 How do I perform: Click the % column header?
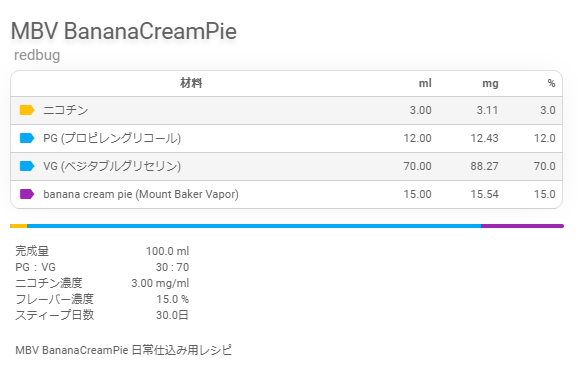tap(551, 83)
